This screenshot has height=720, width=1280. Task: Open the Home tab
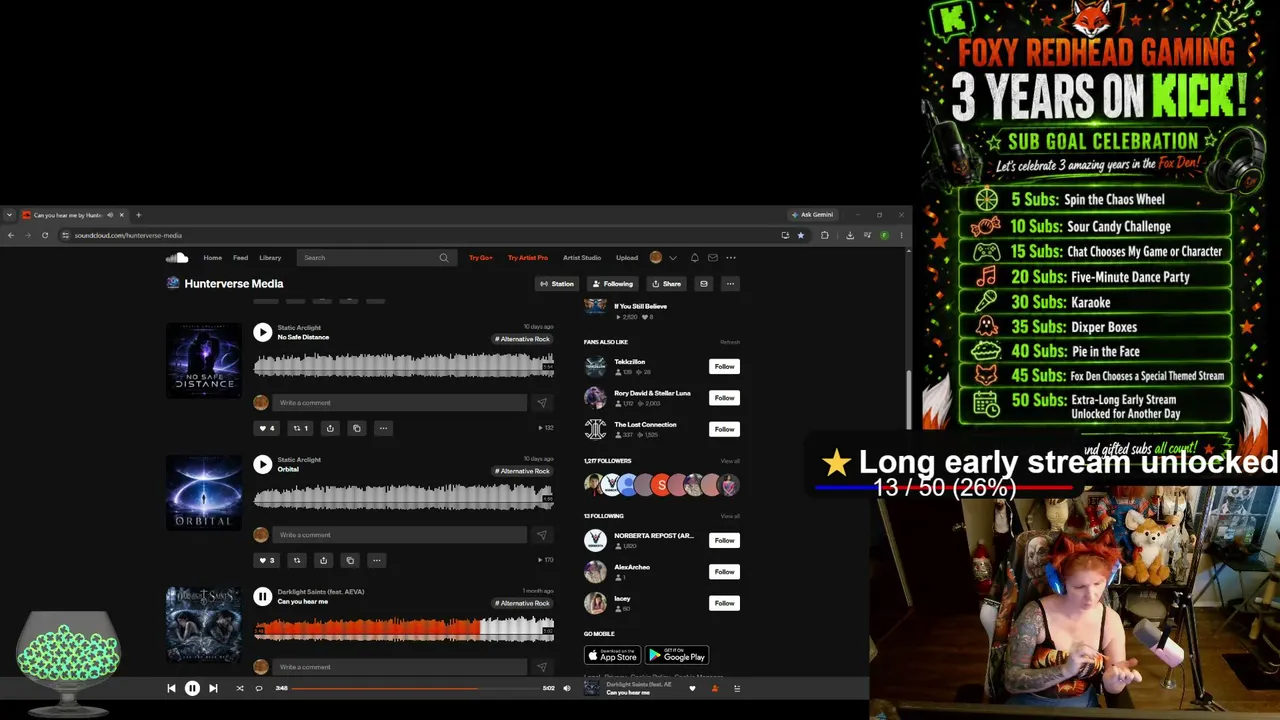[213, 258]
